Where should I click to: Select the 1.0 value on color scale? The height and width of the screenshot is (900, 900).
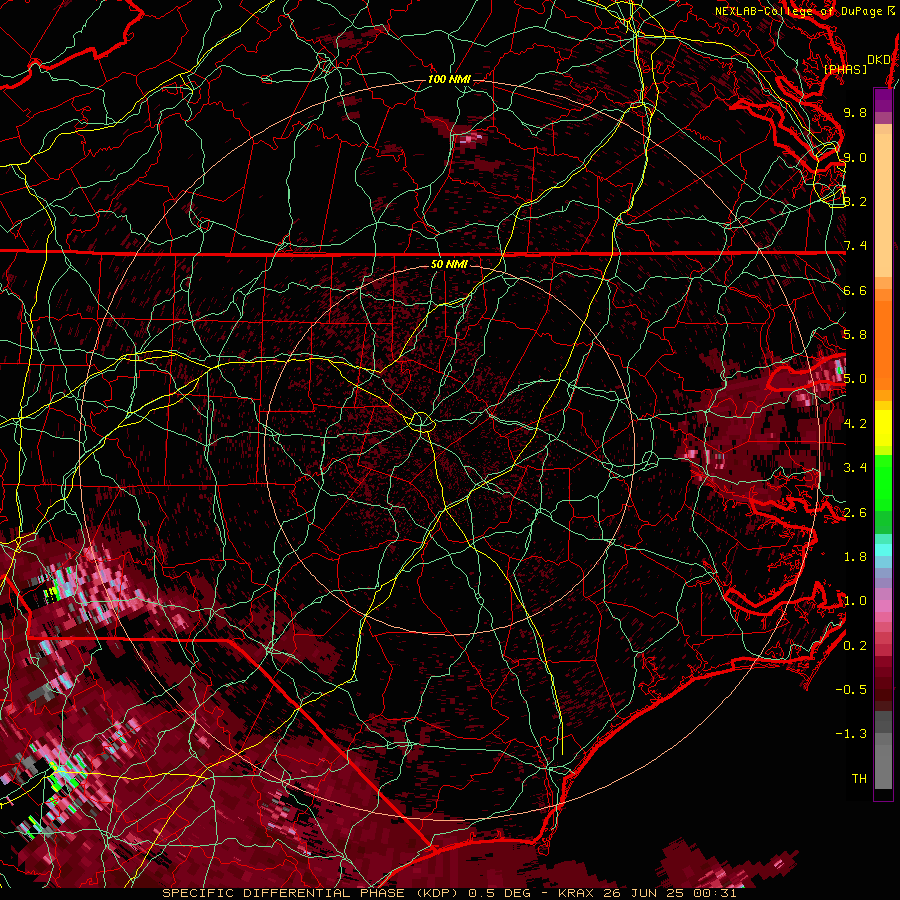tap(855, 601)
